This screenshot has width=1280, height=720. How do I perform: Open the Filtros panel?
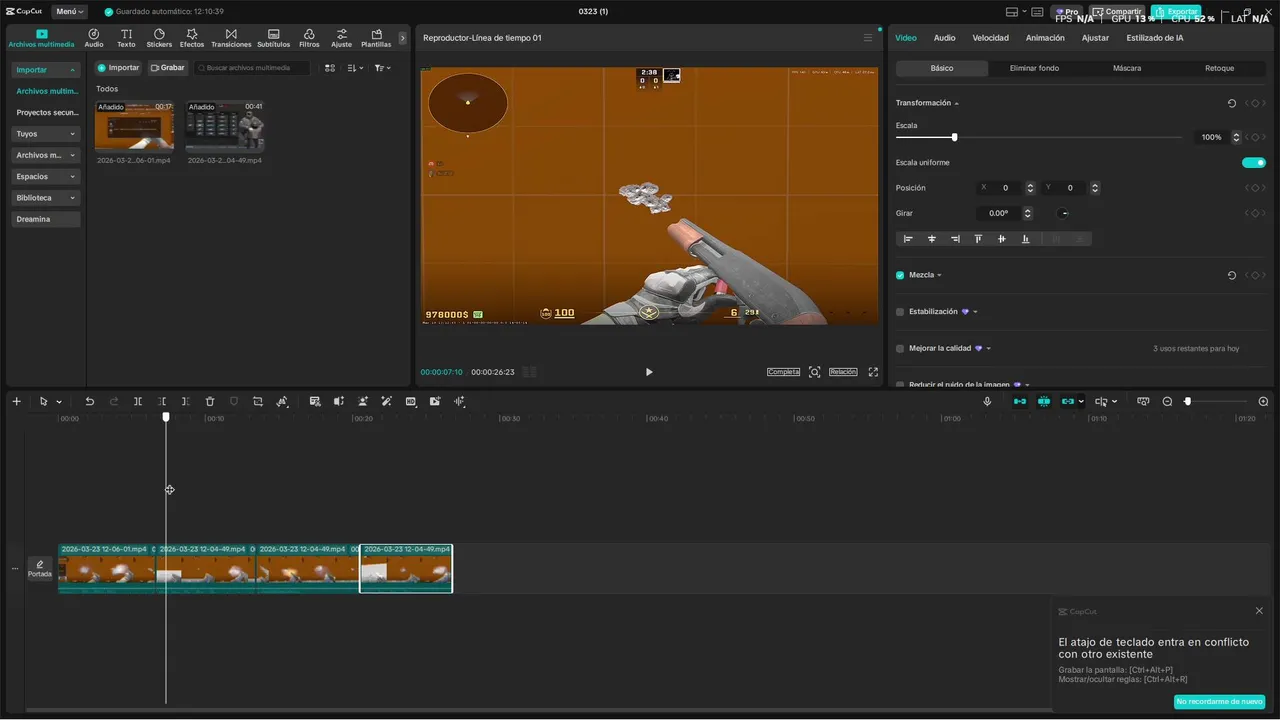pyautogui.click(x=309, y=38)
